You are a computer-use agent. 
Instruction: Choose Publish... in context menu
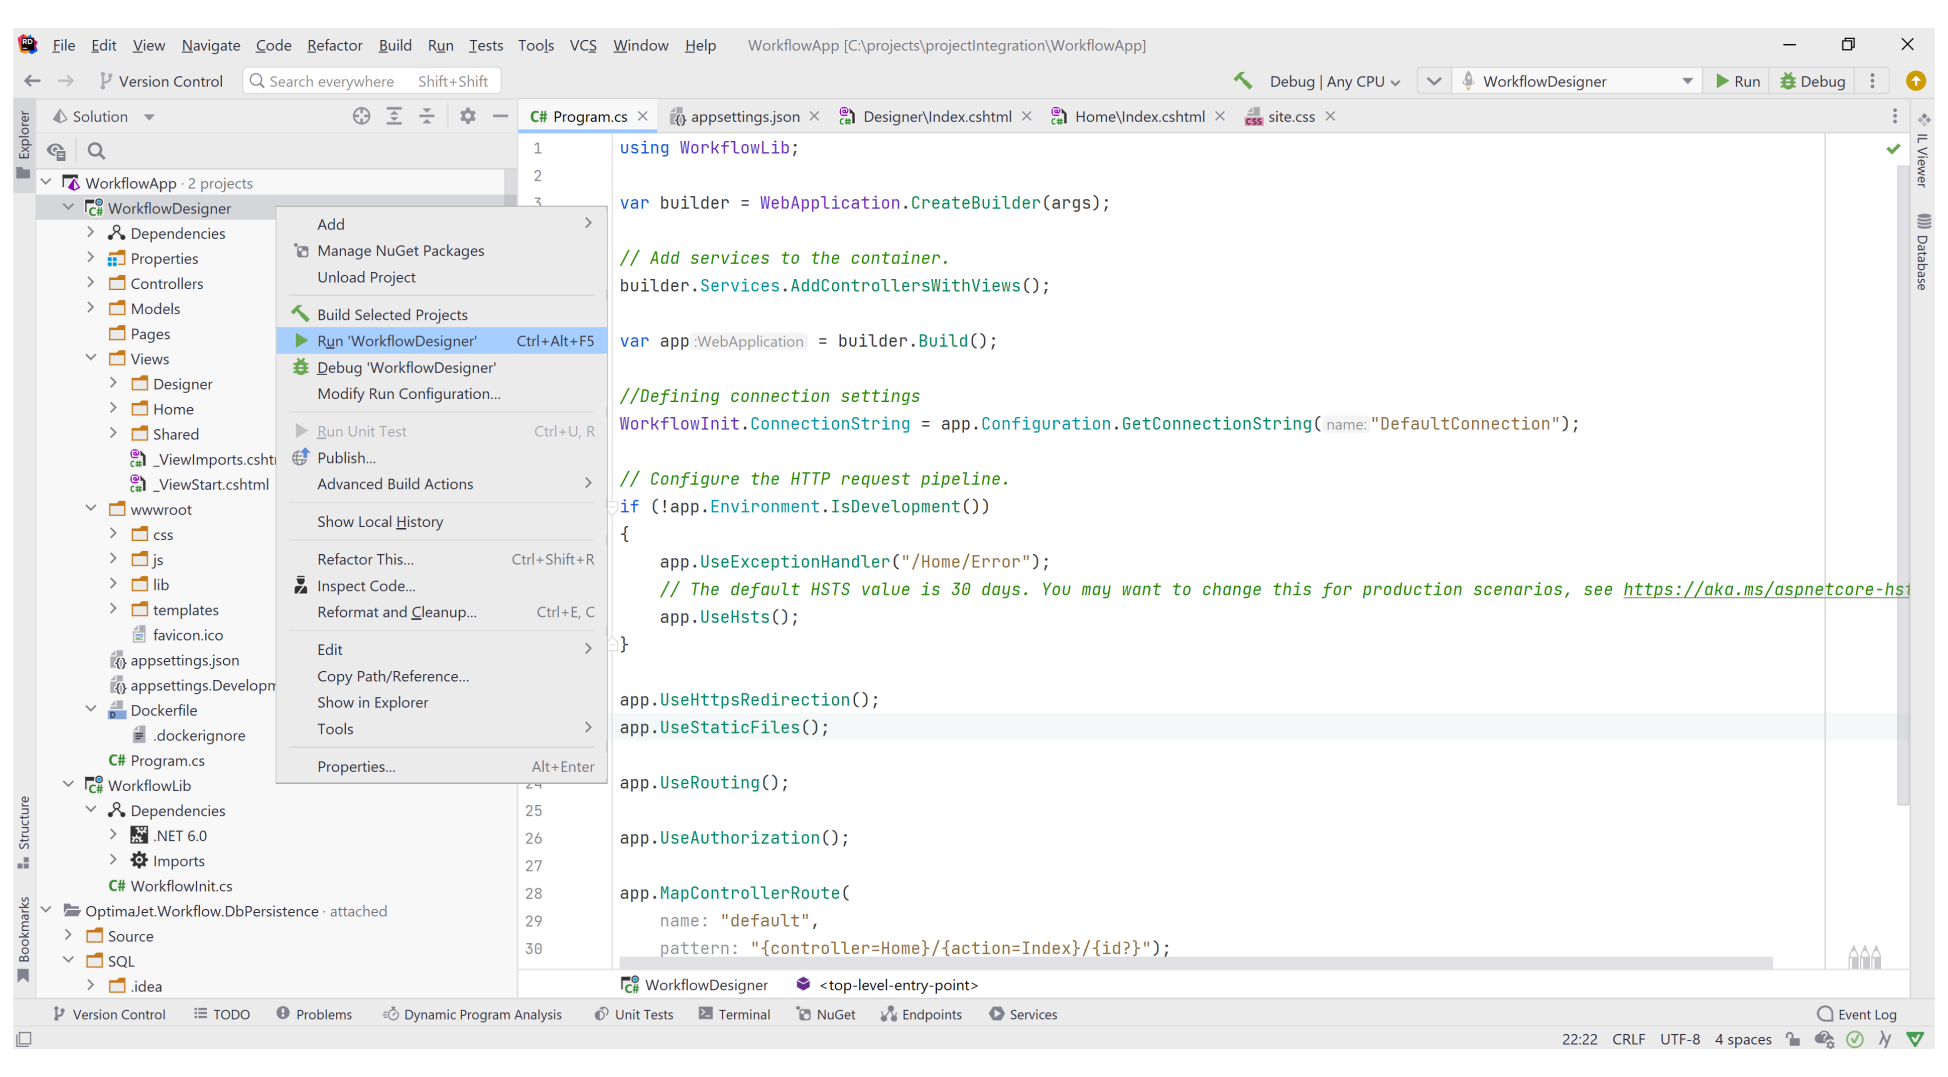(x=442, y=458)
